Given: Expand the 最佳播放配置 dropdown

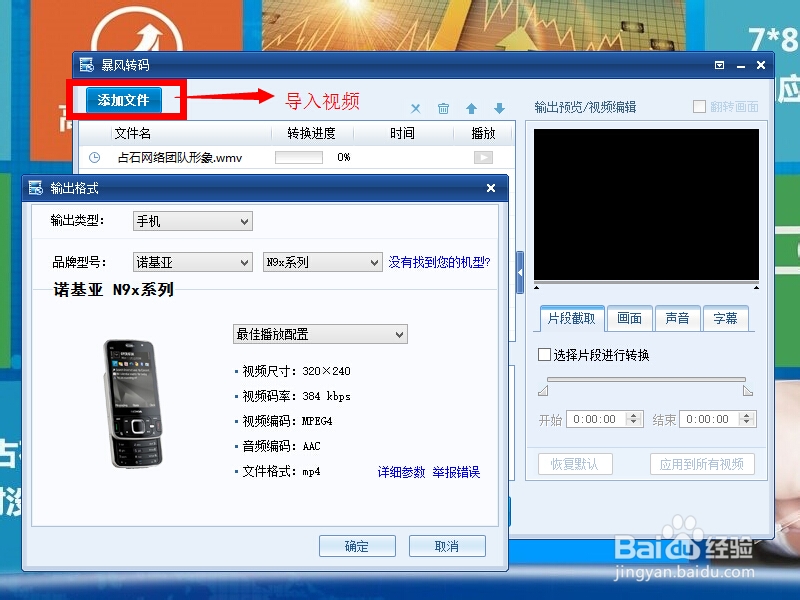Looking at the screenshot, I should pos(320,334).
